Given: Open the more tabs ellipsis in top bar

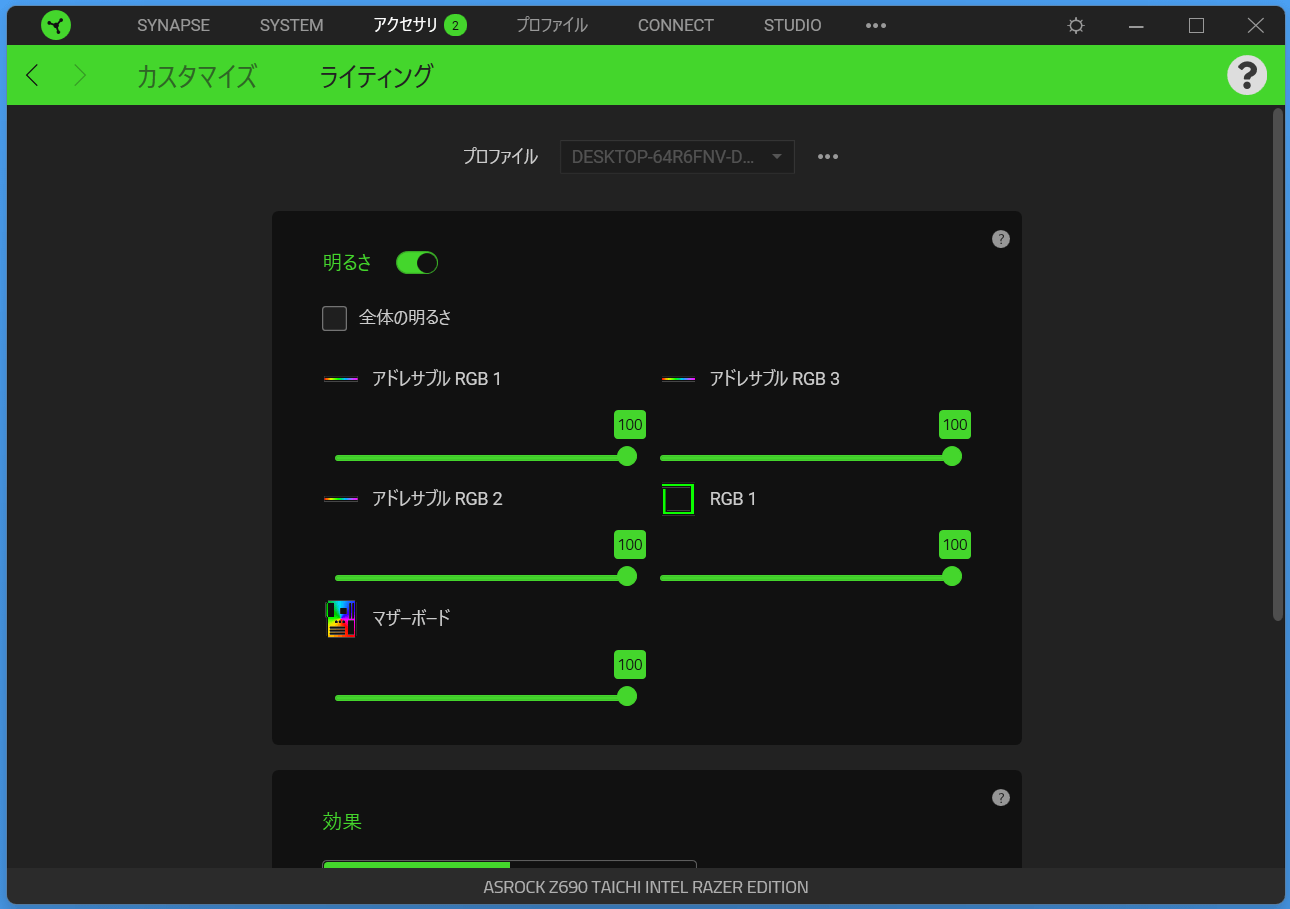Looking at the screenshot, I should click(x=876, y=26).
